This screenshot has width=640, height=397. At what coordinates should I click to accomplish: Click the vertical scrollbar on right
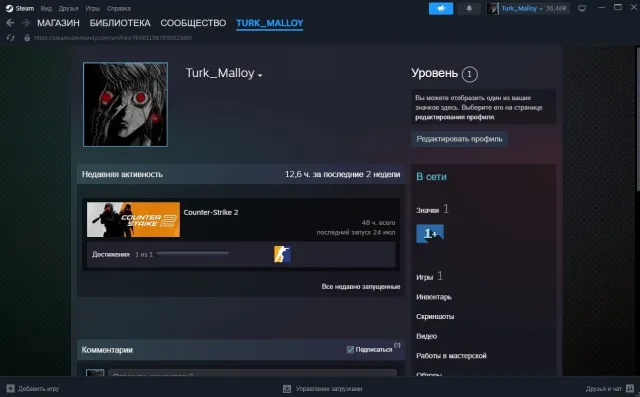coord(638,118)
